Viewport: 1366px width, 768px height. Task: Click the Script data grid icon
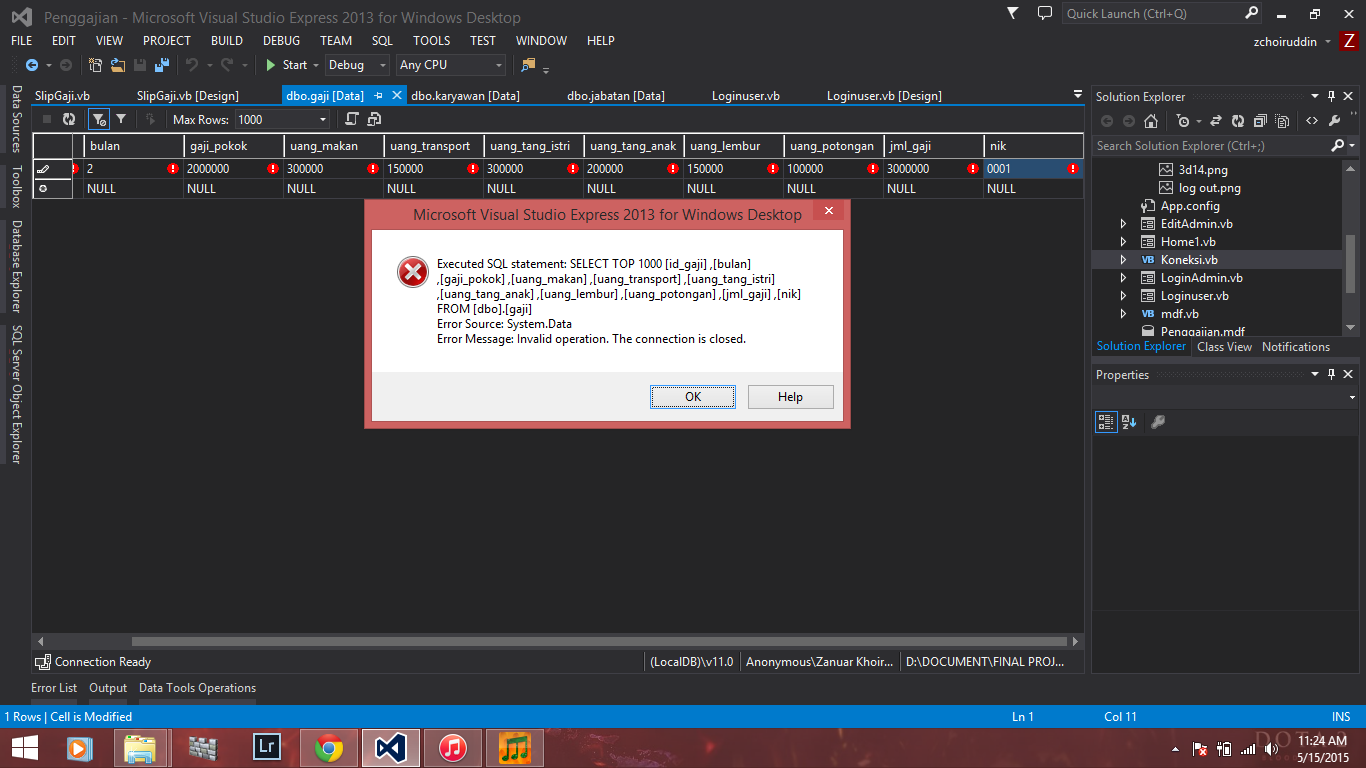[x=352, y=119]
